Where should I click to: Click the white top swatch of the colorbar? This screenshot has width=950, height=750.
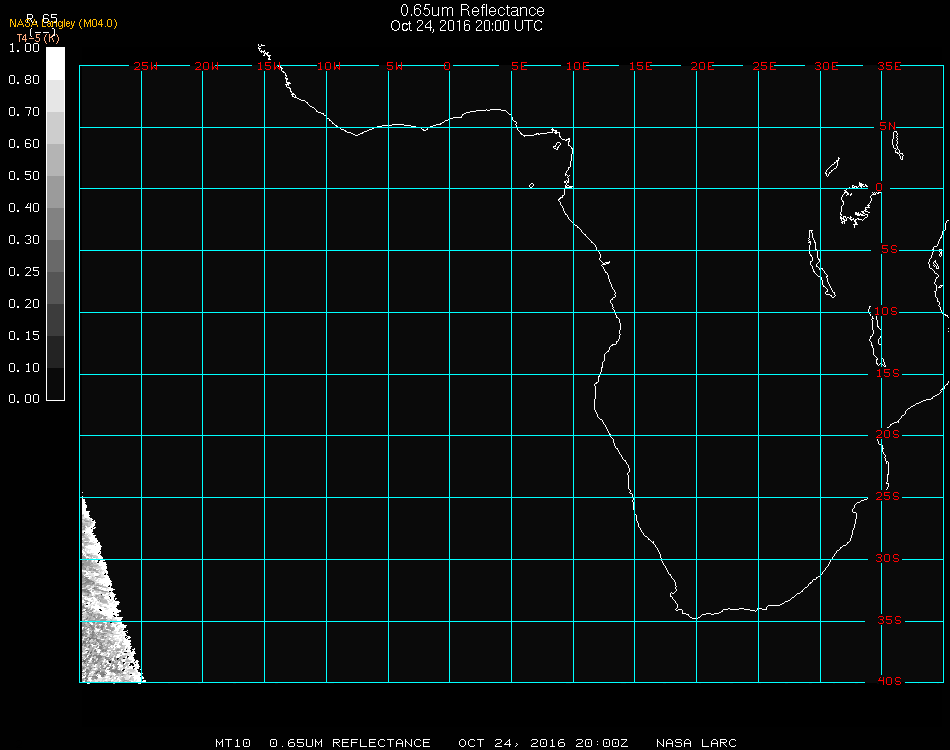(x=55, y=64)
